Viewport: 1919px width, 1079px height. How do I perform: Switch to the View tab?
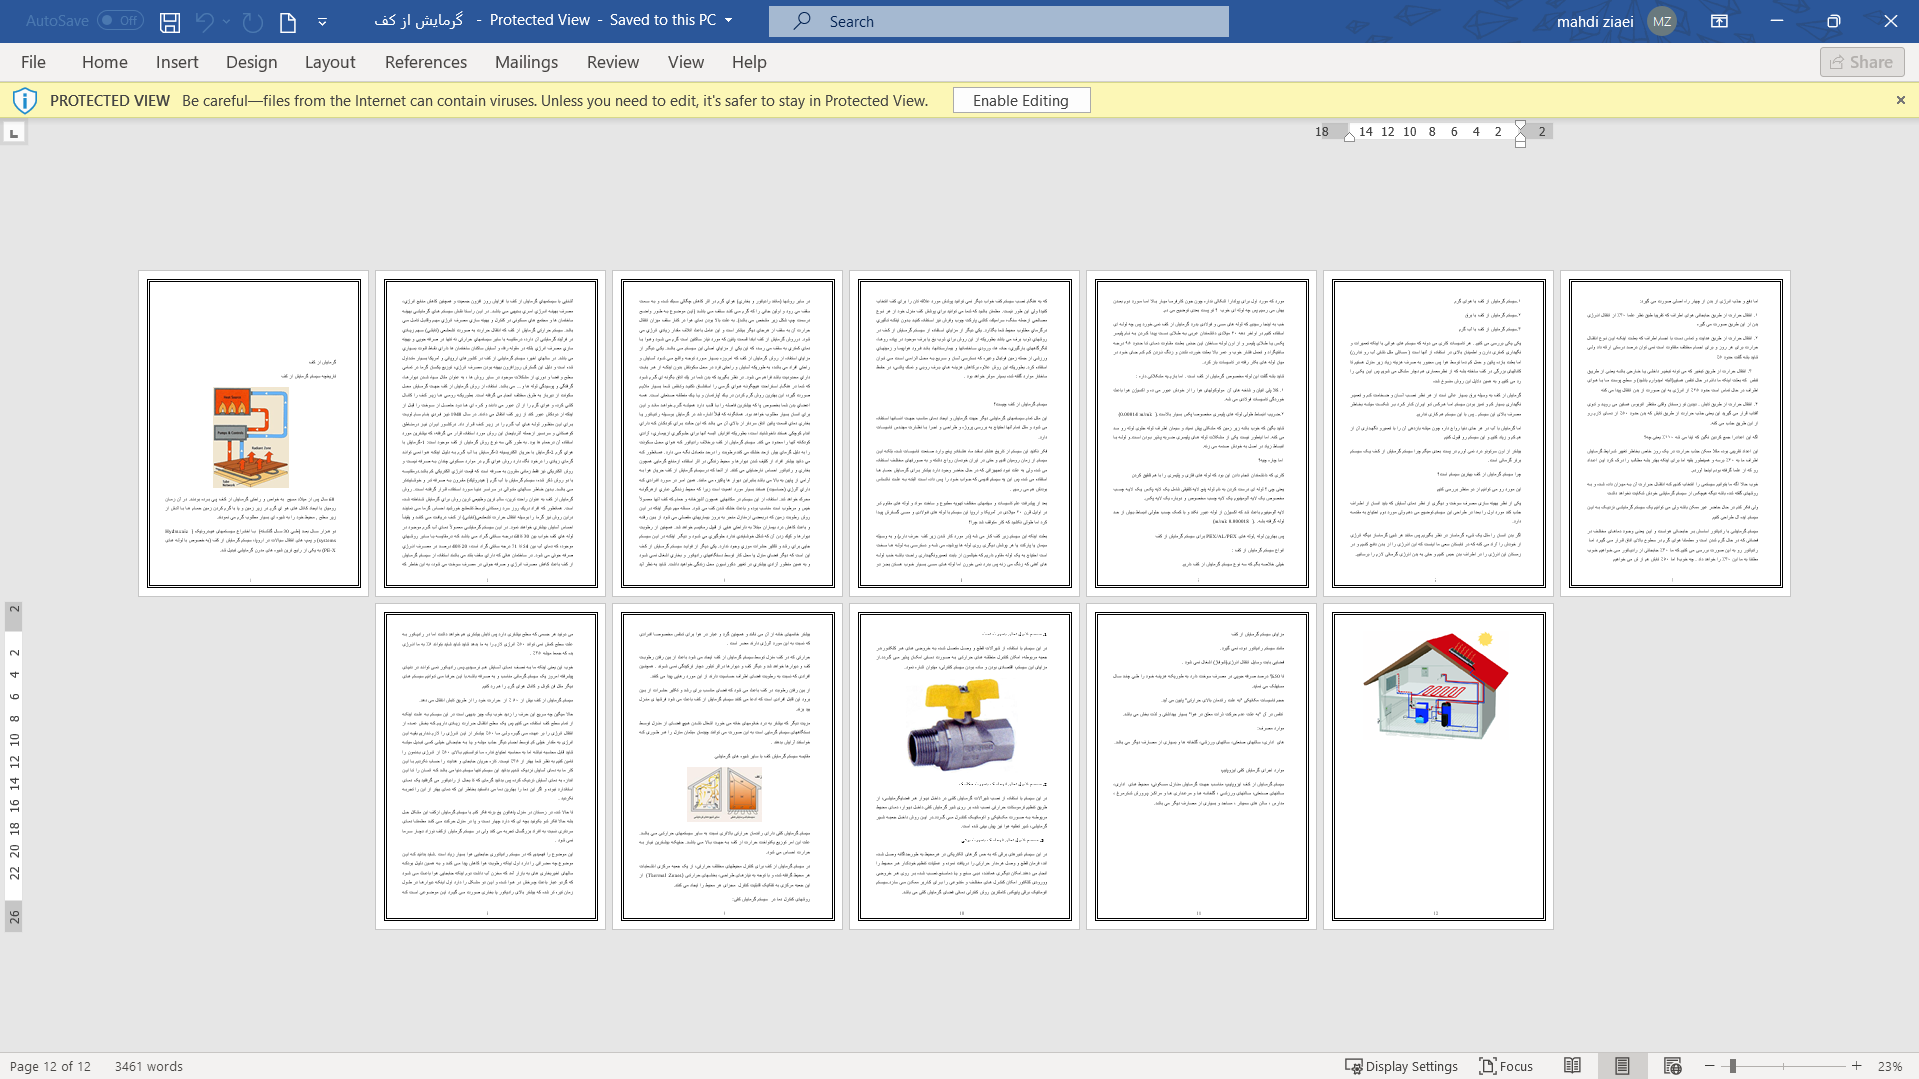pyautogui.click(x=686, y=62)
